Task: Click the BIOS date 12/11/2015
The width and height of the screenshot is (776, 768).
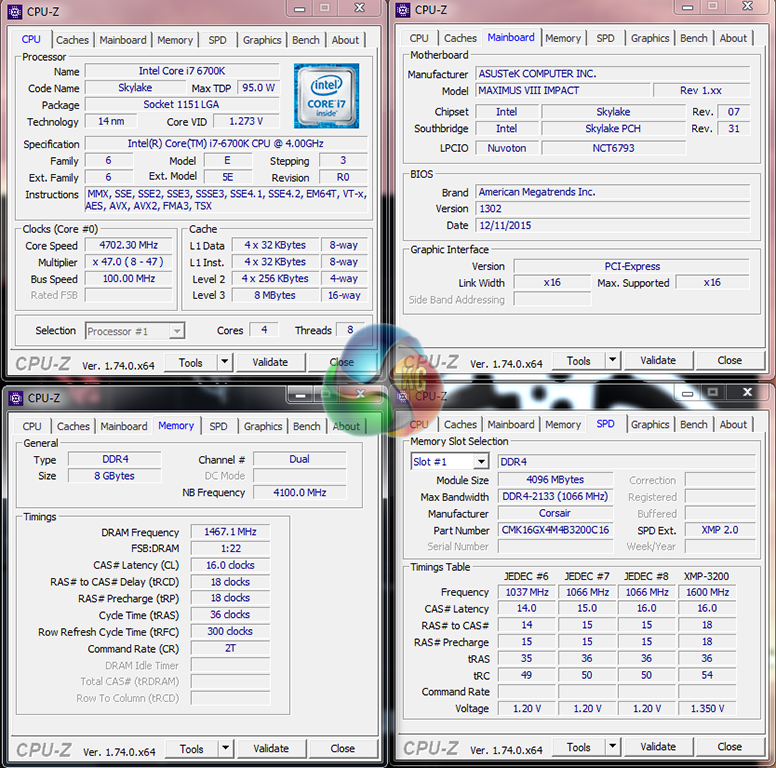Action: point(613,225)
